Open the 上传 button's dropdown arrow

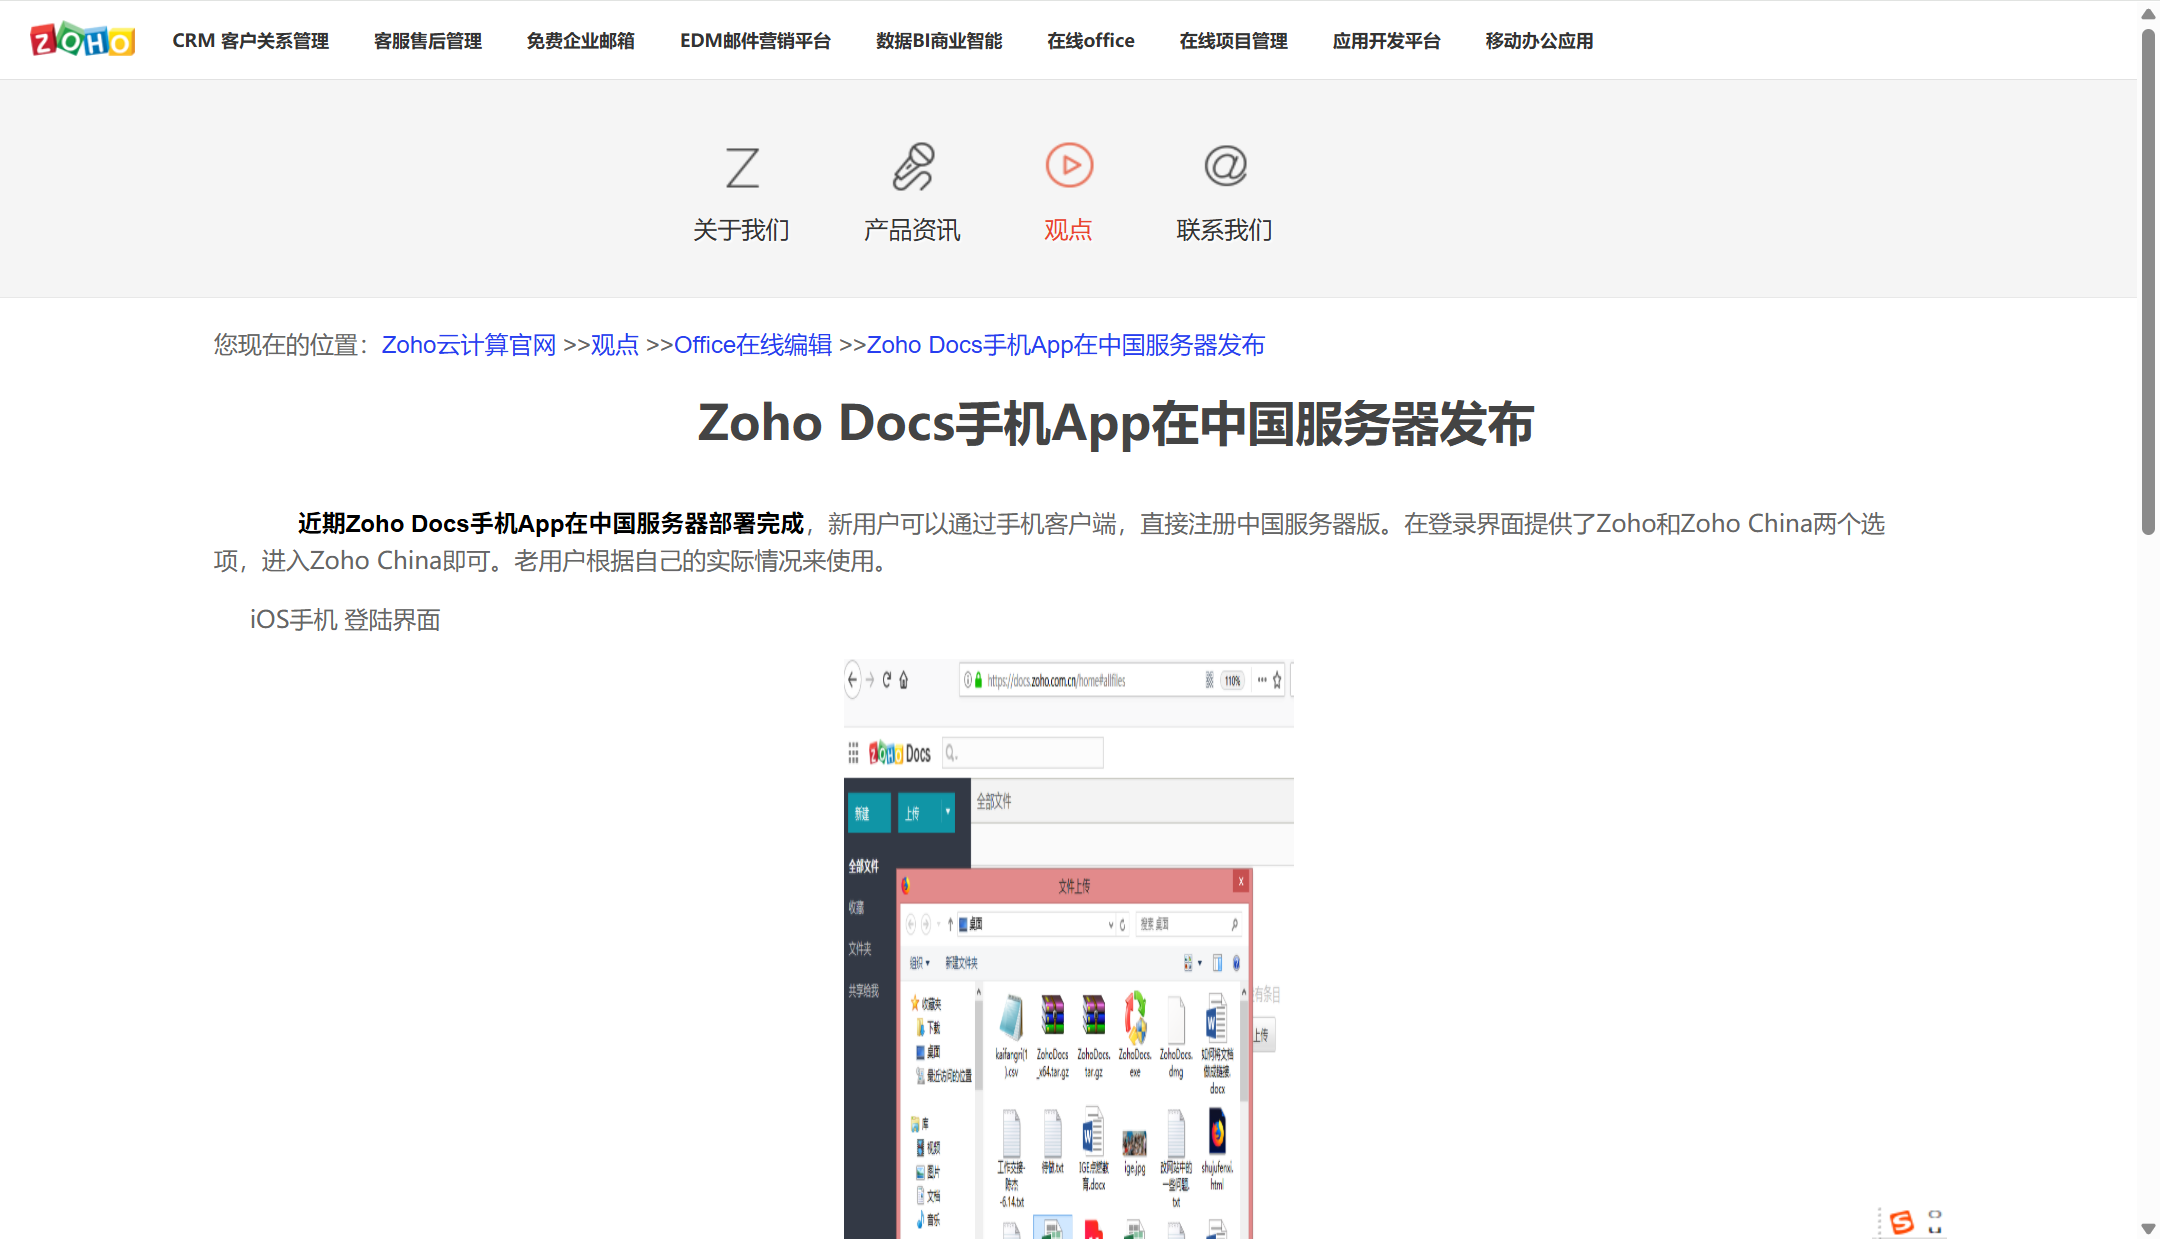coord(948,811)
